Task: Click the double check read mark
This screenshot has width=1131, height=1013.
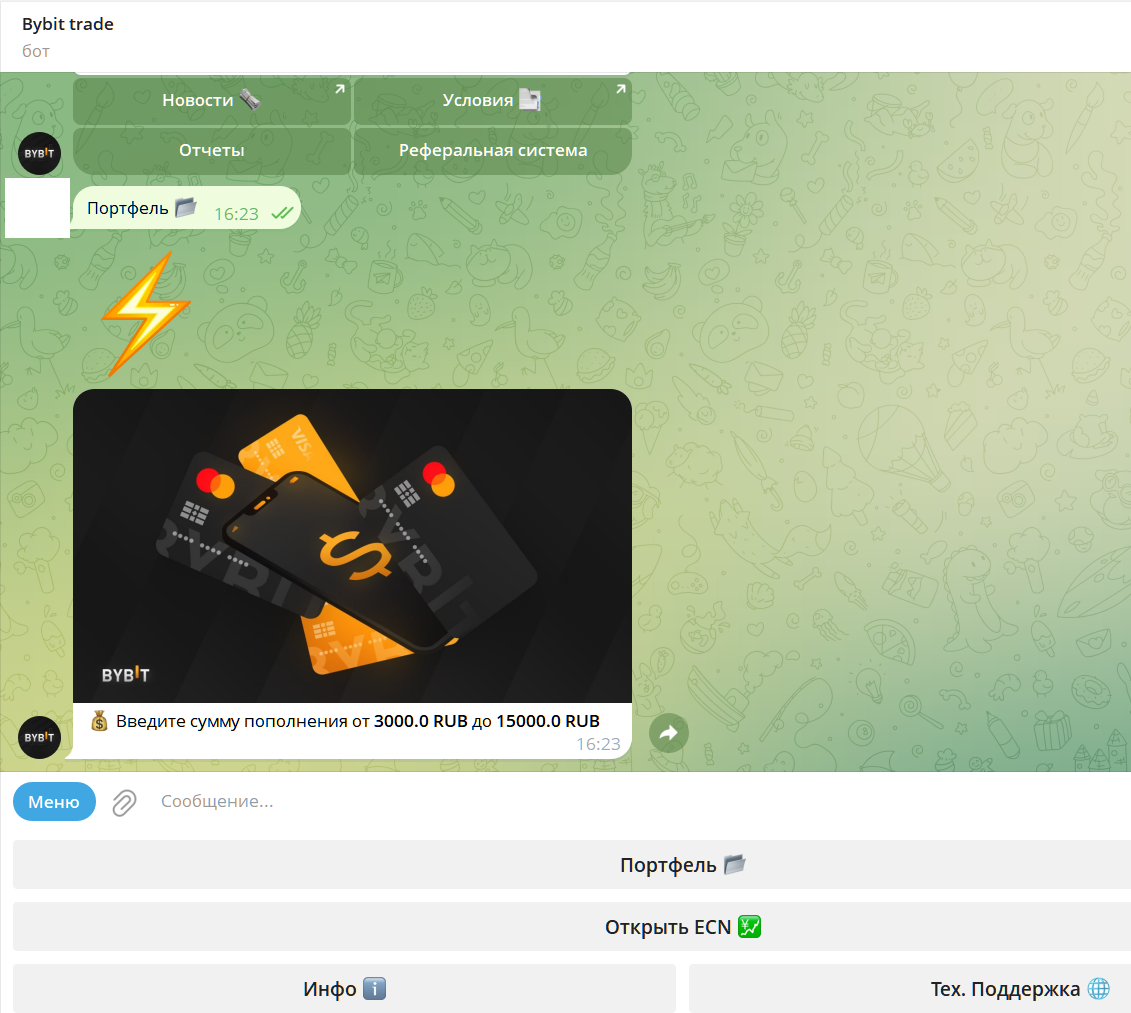Action: (x=281, y=214)
